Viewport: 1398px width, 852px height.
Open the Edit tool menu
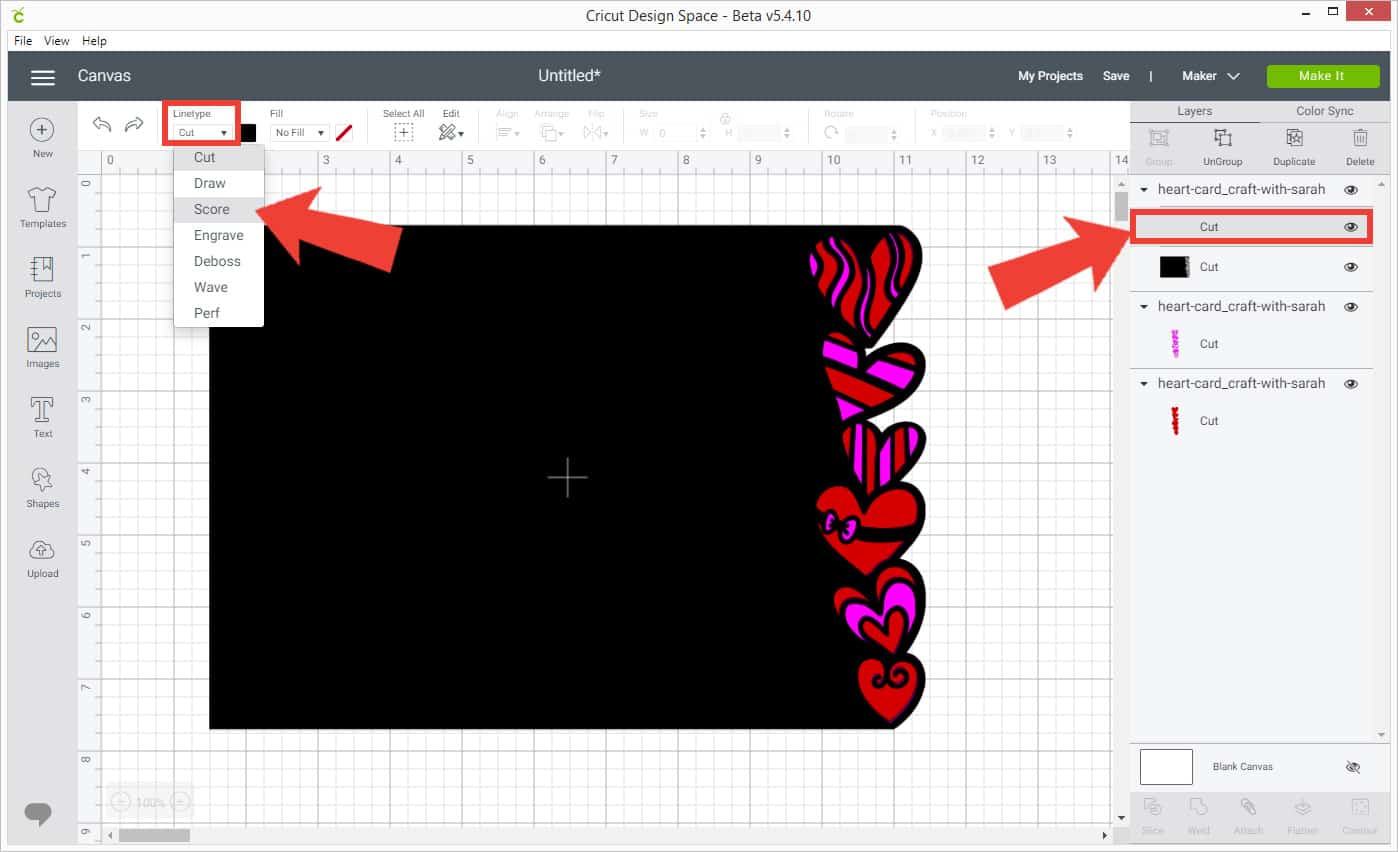451,132
